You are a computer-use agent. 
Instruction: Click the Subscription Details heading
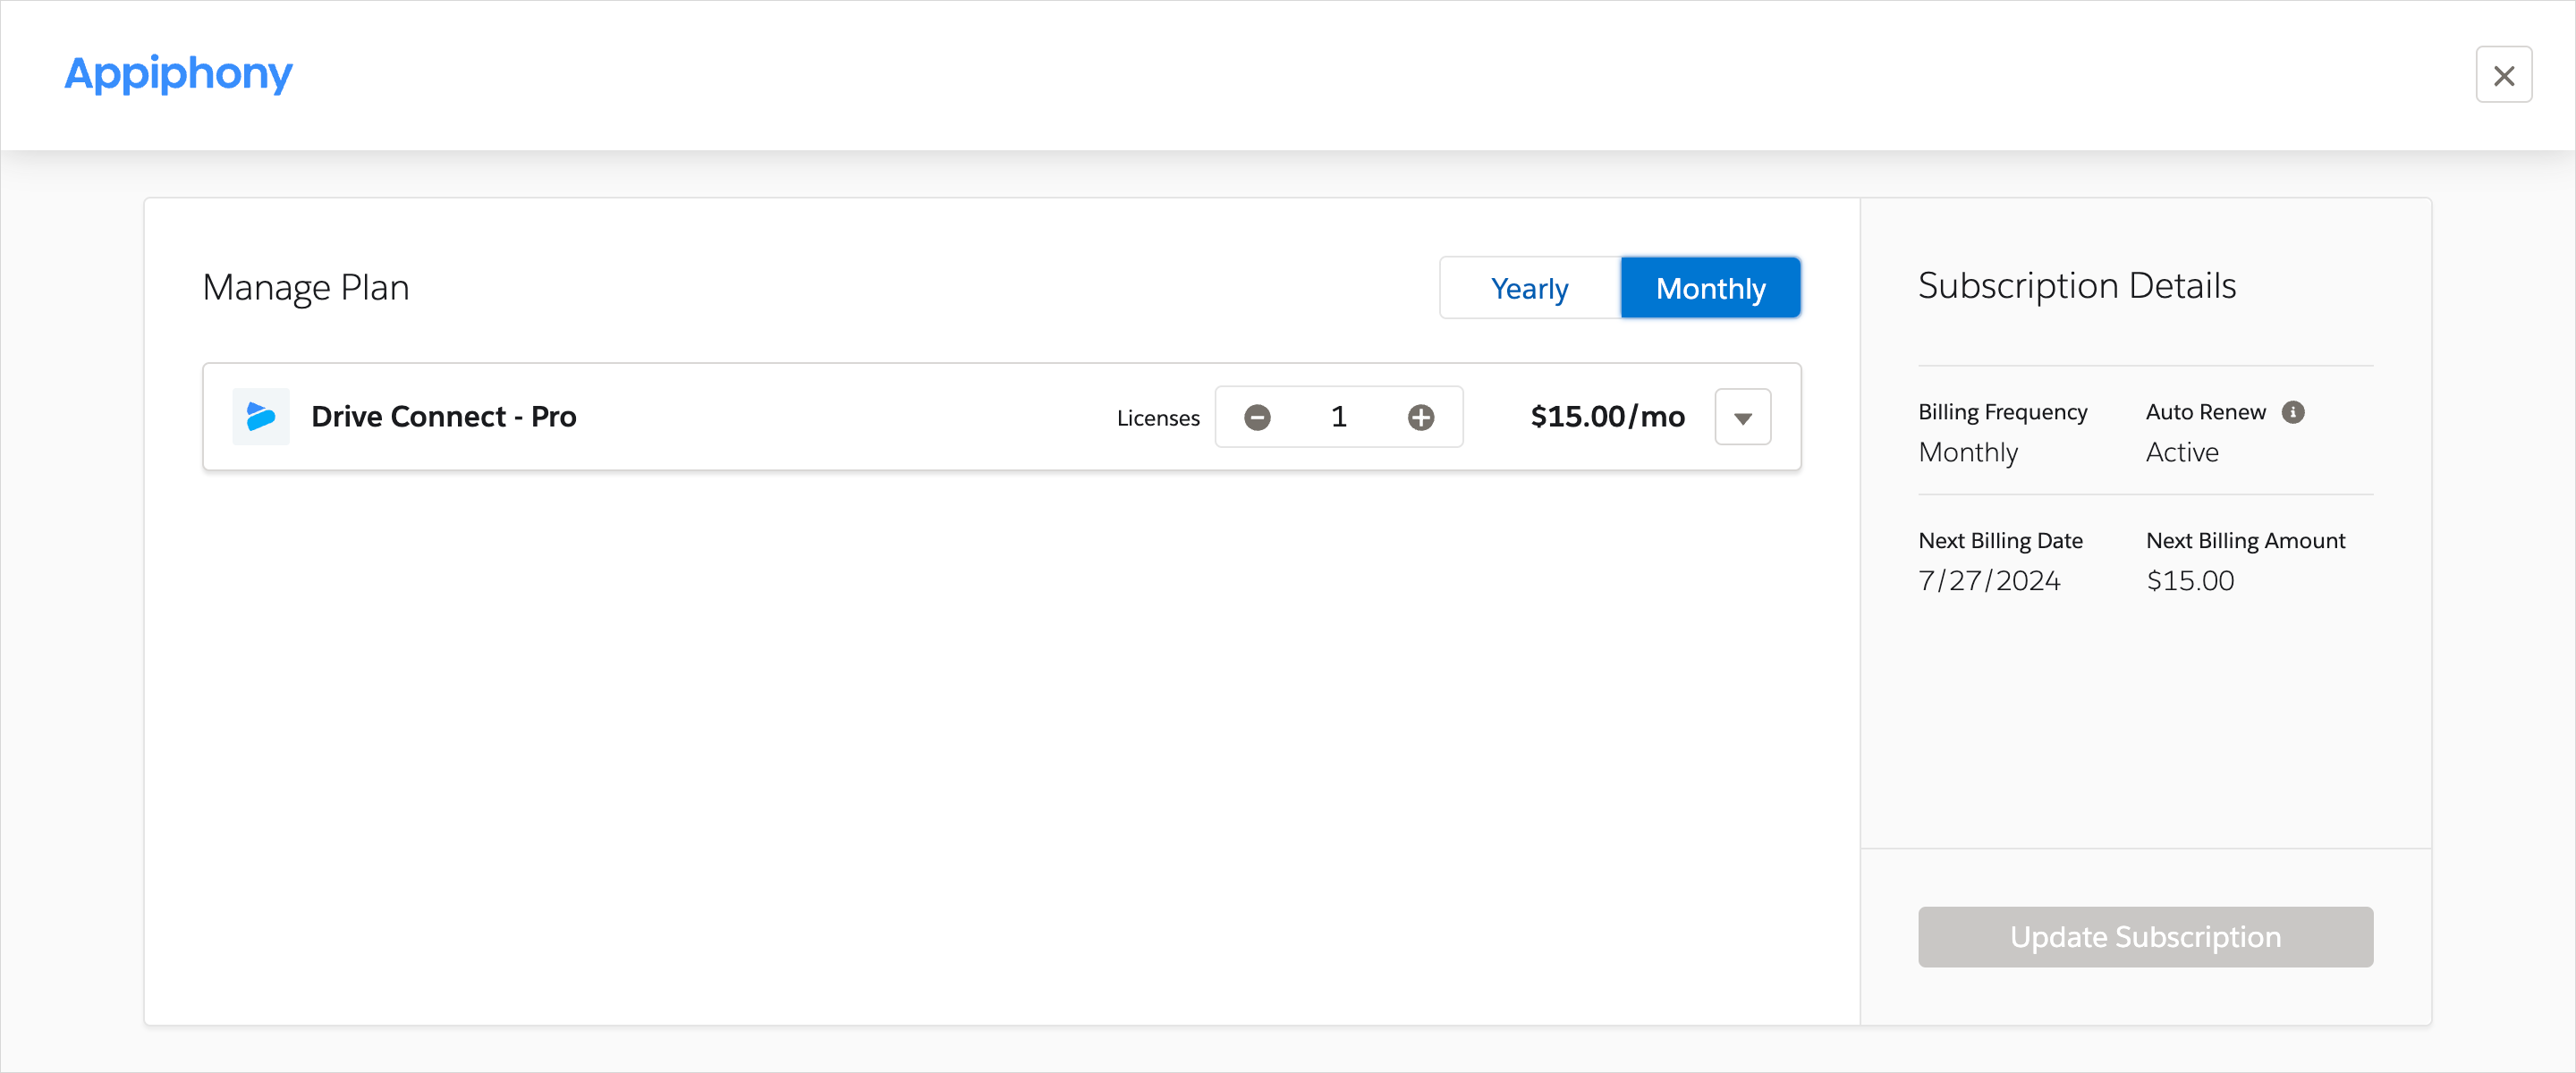[2076, 285]
